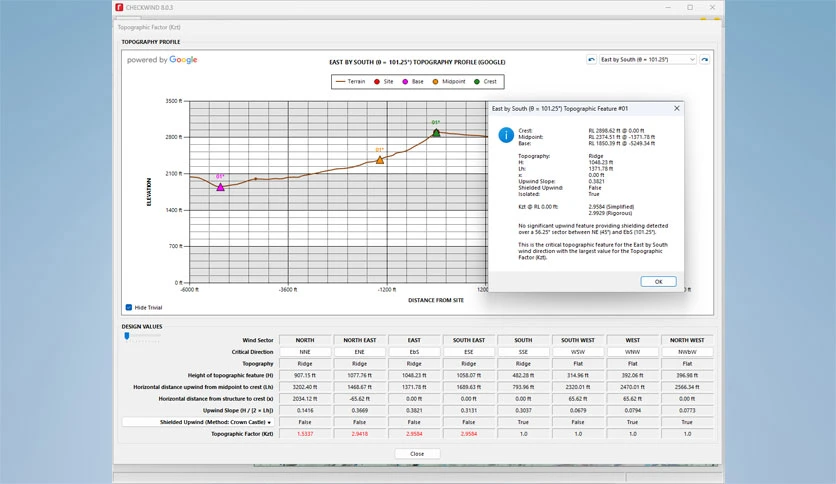Click the CHECKWIND app icon in title bar
This screenshot has width=836, height=484.
coord(119,7)
